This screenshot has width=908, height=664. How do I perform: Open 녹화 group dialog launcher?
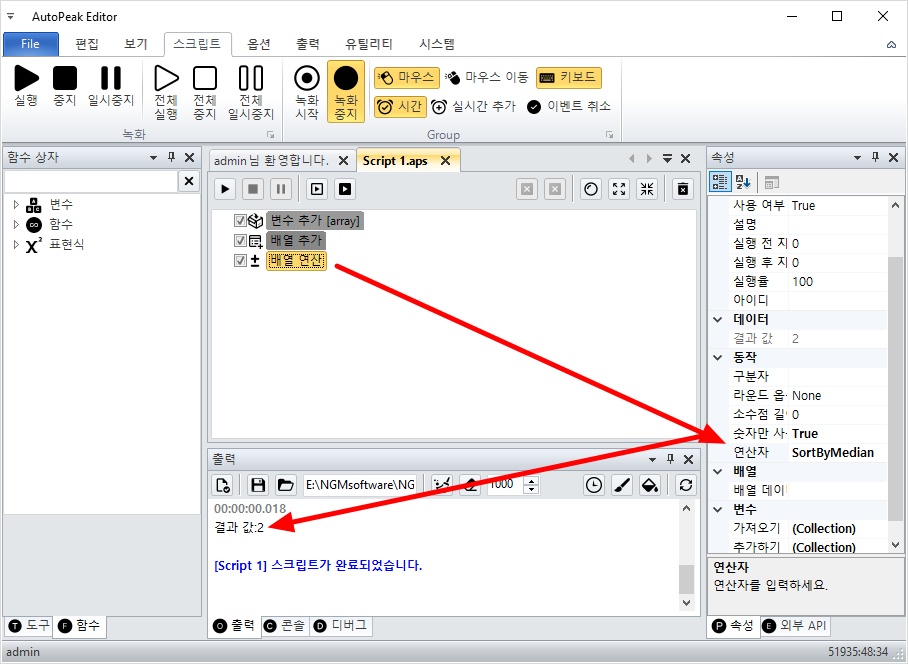(x=270, y=134)
